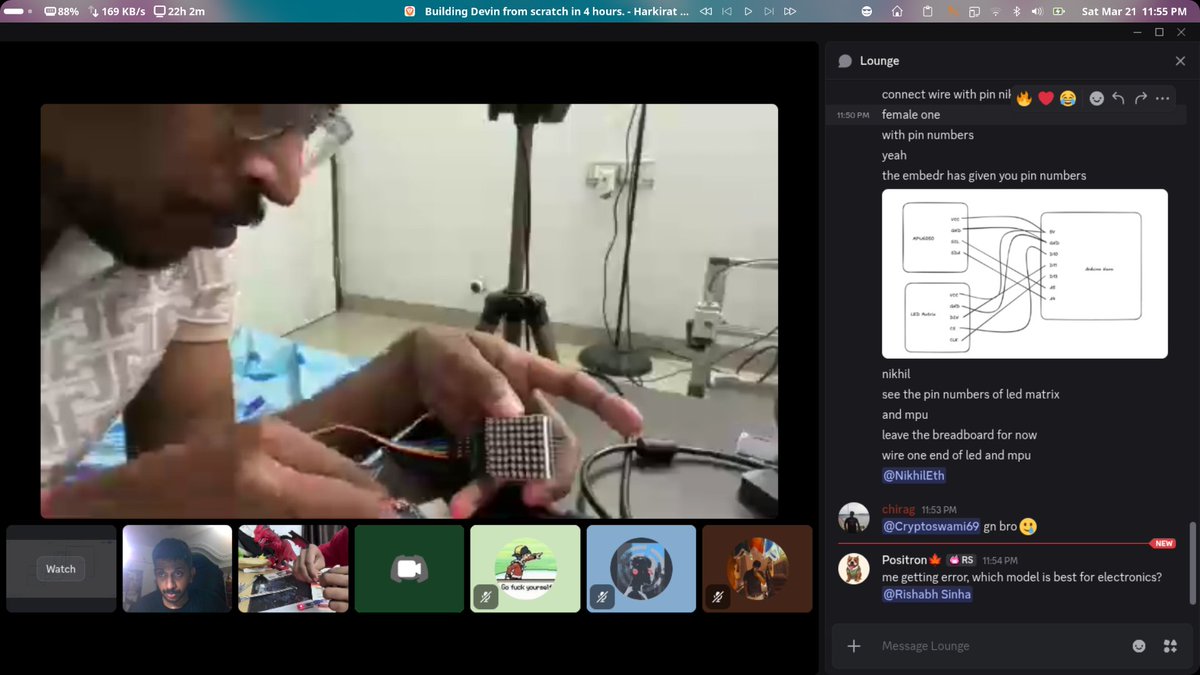Screen dimensions: 1200x675
Task: React with the fire emoji
Action: (1024, 98)
